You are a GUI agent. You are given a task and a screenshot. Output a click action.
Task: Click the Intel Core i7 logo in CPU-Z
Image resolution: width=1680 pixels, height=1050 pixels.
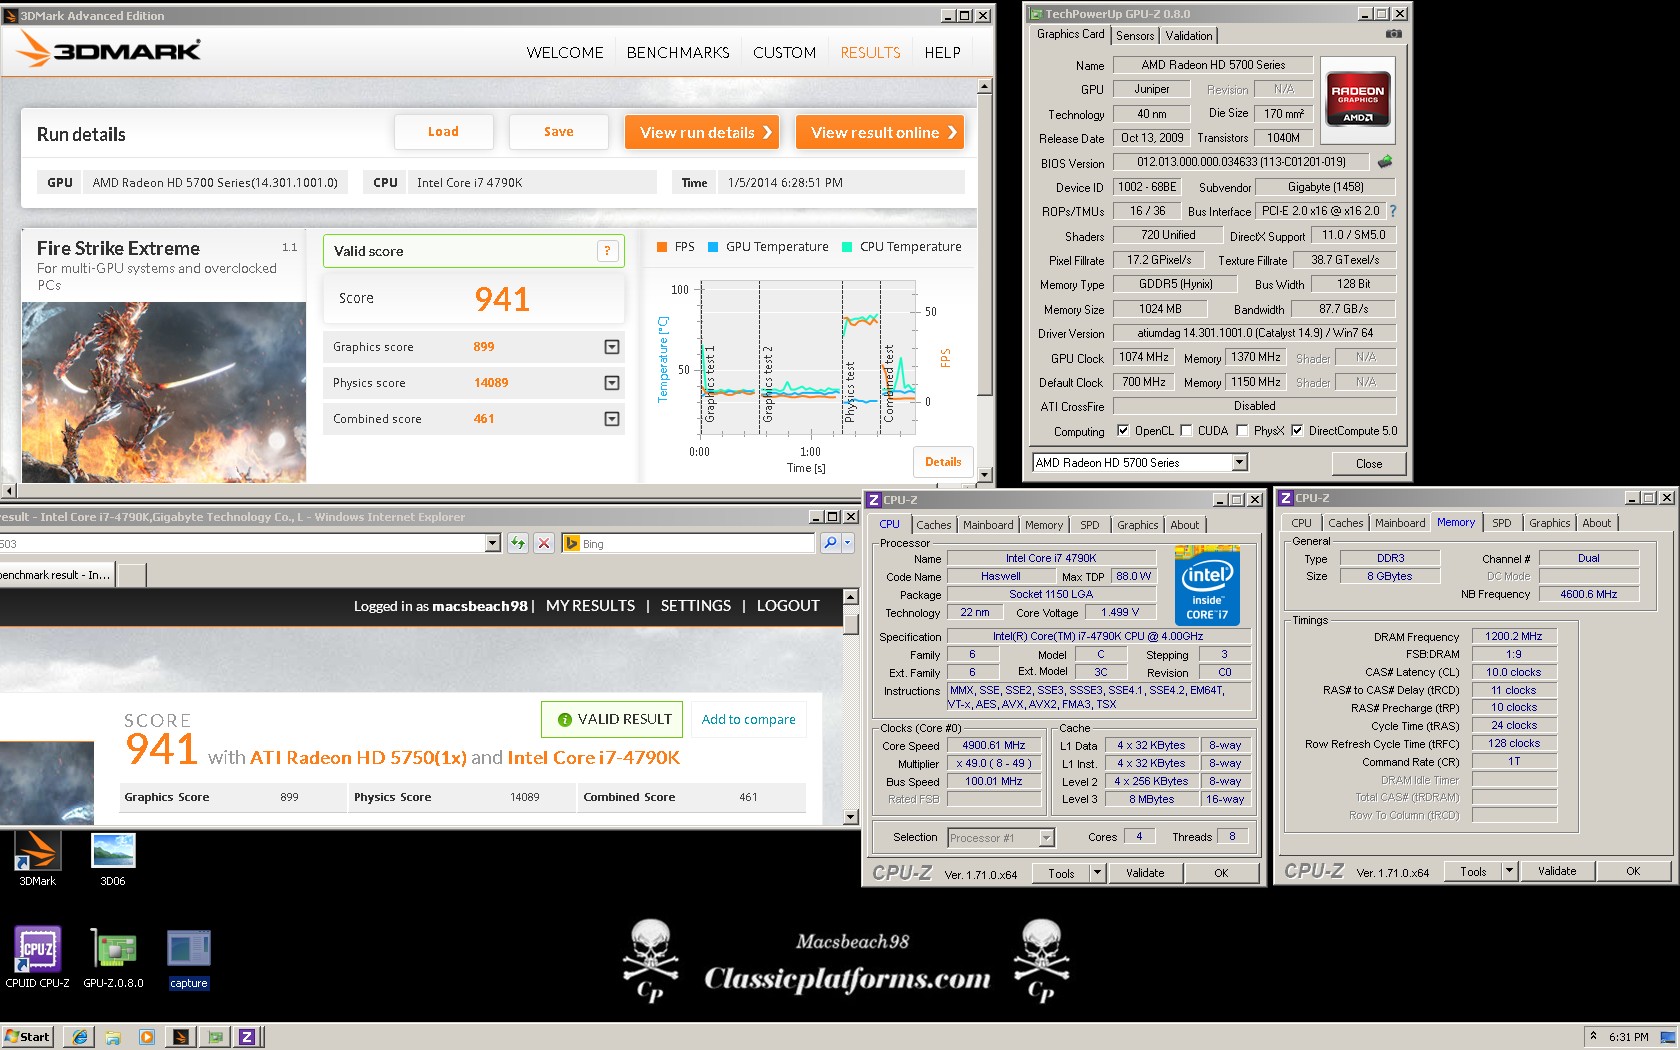coord(1207,585)
